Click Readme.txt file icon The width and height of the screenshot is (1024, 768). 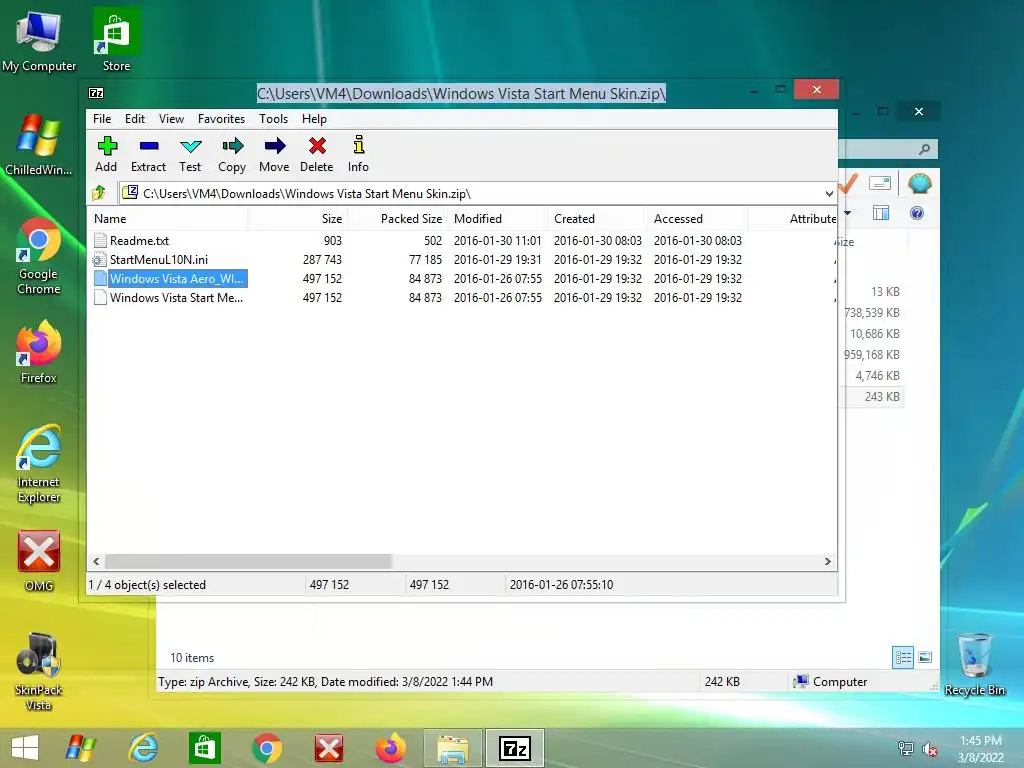100,240
